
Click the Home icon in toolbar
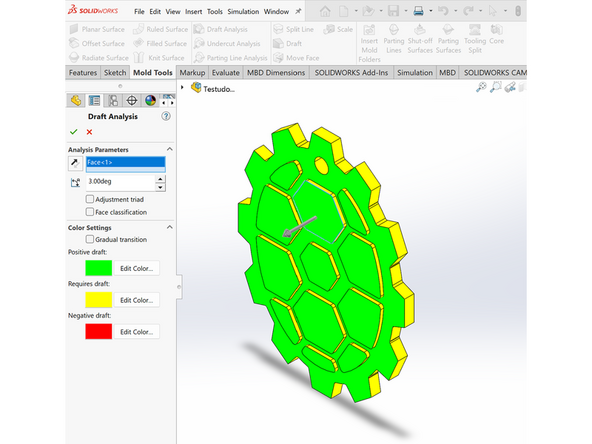pos(325,11)
